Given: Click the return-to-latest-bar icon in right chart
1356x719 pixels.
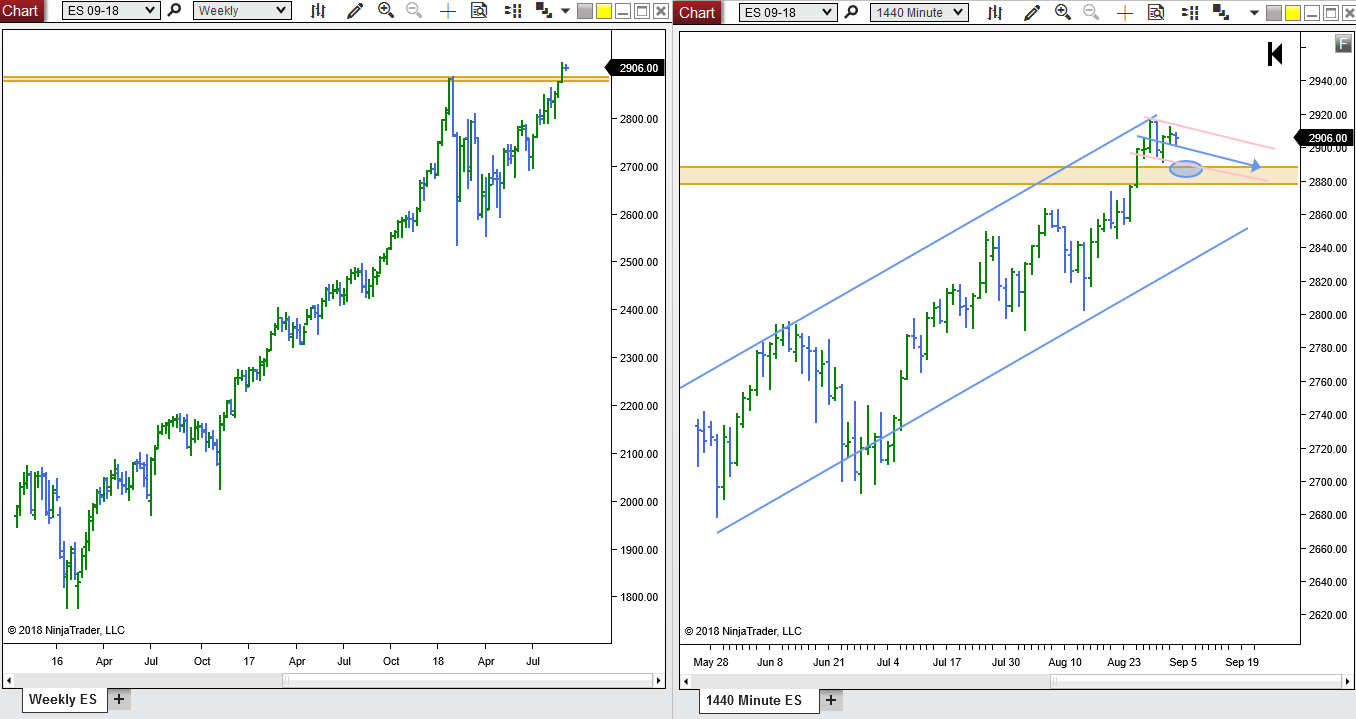Looking at the screenshot, I should point(1275,54).
